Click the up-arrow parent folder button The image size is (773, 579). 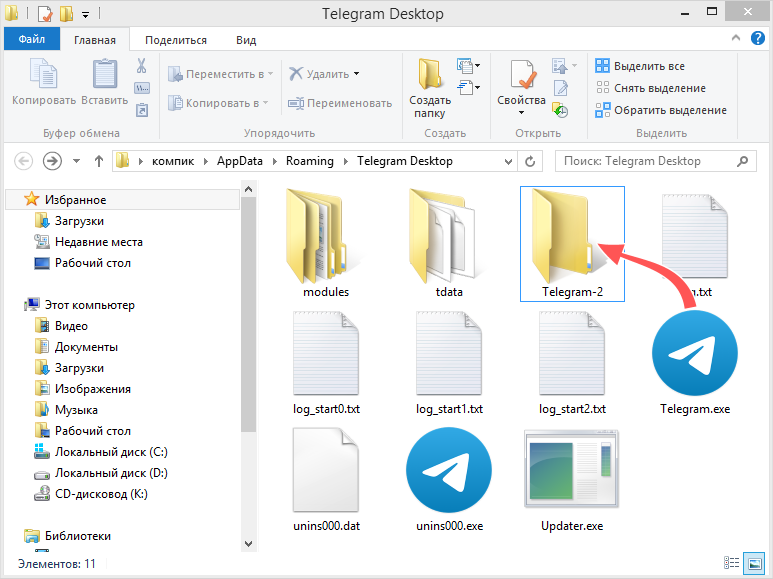99,161
